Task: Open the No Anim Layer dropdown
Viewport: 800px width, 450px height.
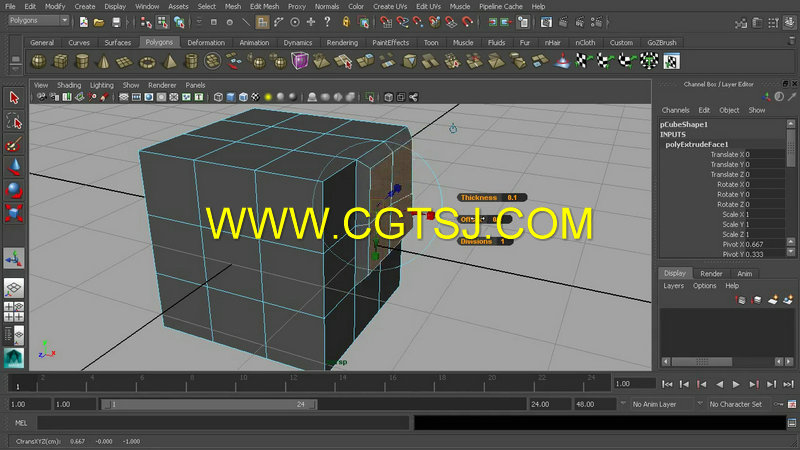Action: tap(661, 404)
